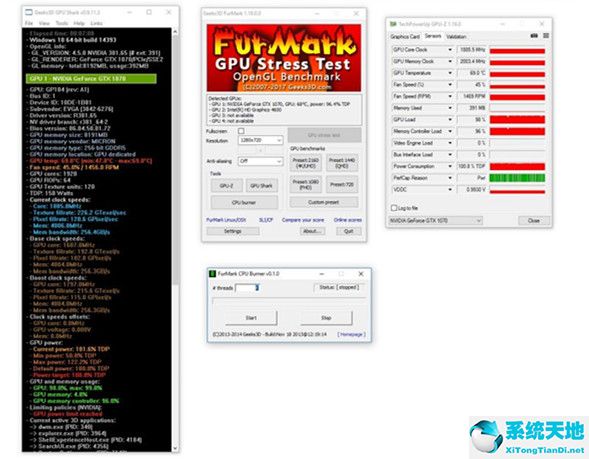Tick the Log to file checkbox
The height and width of the screenshot is (459, 589).
(394, 208)
